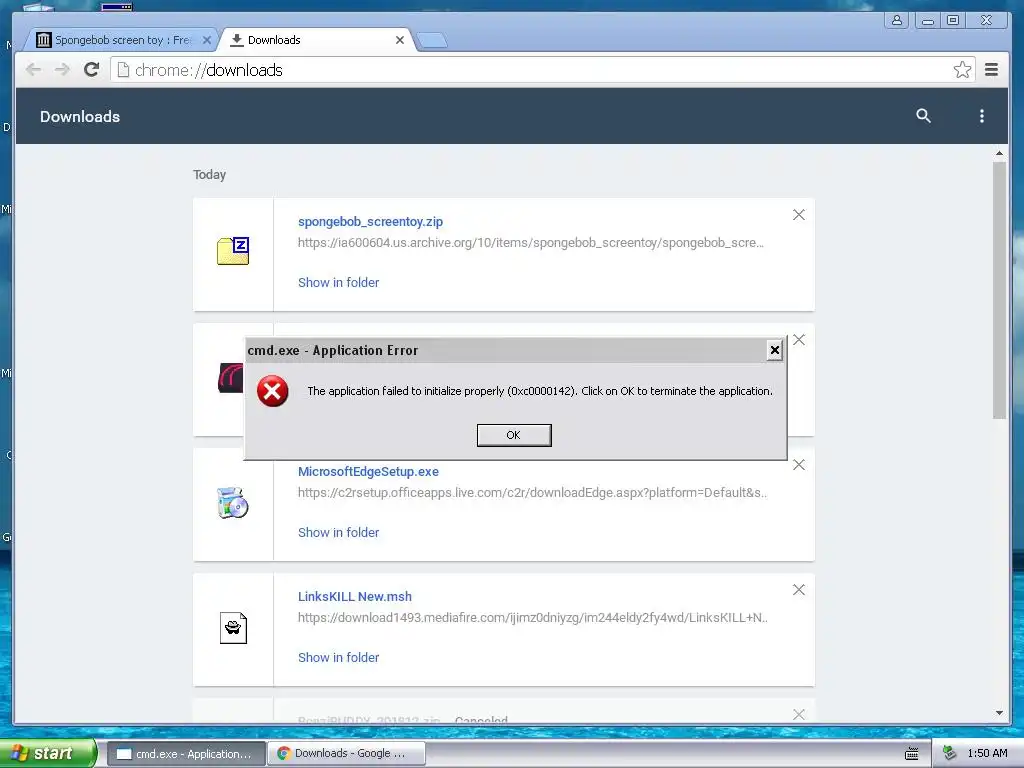Remove the canceled BonziBUDDY download entry
This screenshot has width=1024, height=768.
[799, 714]
